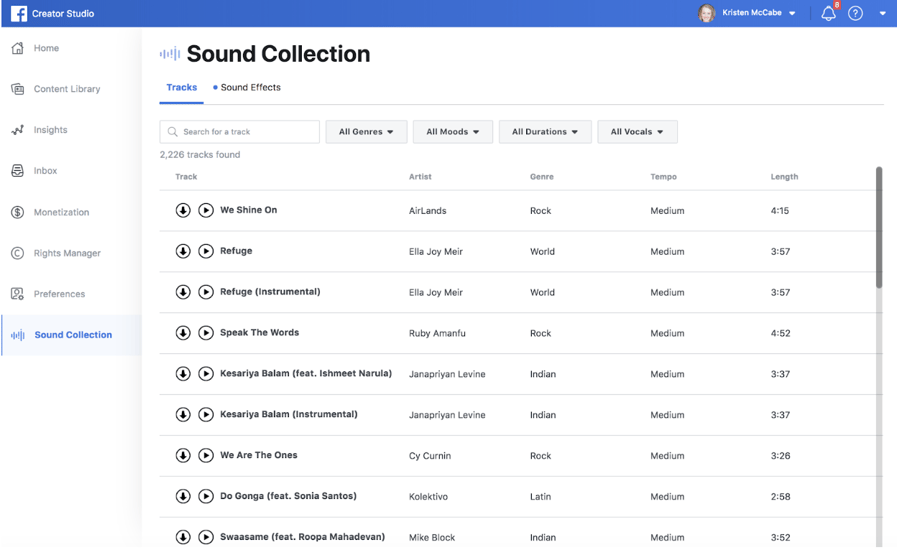Open the notifications bell
The width and height of the screenshot is (897, 550).
[x=828, y=13]
